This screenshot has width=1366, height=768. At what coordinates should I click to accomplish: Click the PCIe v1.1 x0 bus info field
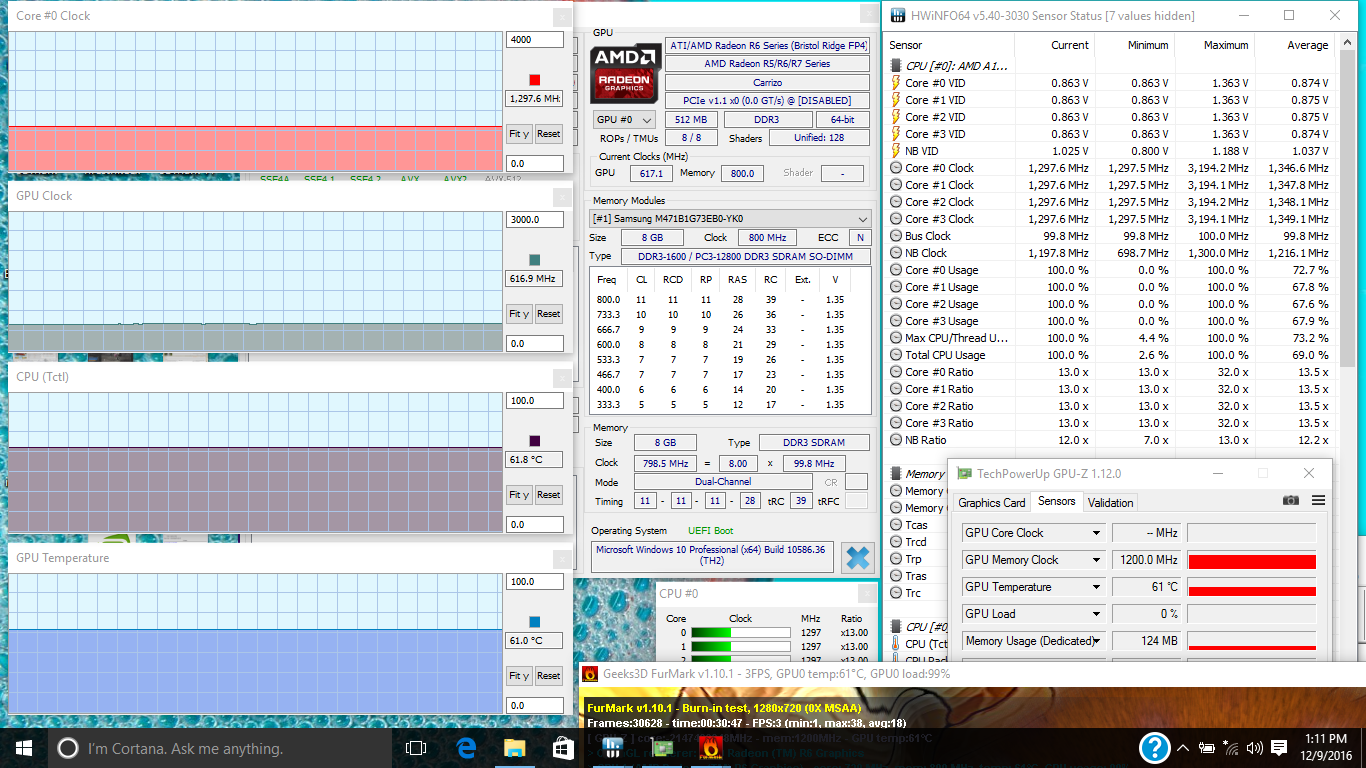[x=767, y=101]
